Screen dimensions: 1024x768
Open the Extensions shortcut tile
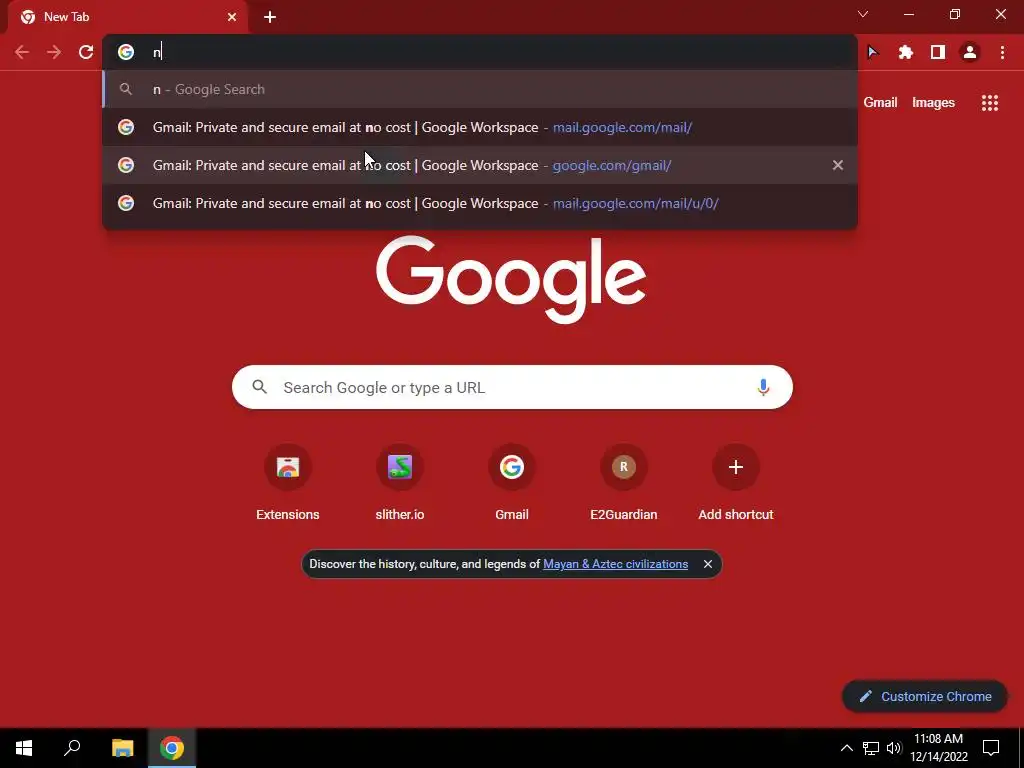coord(287,483)
